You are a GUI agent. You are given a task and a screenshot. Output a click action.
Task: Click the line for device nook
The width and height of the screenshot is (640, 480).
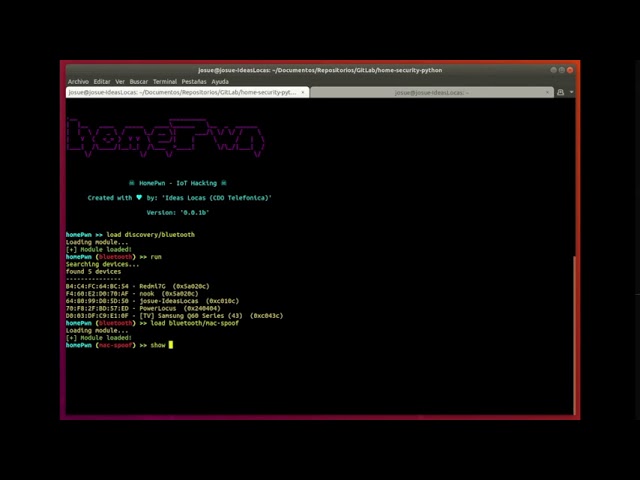132,294
